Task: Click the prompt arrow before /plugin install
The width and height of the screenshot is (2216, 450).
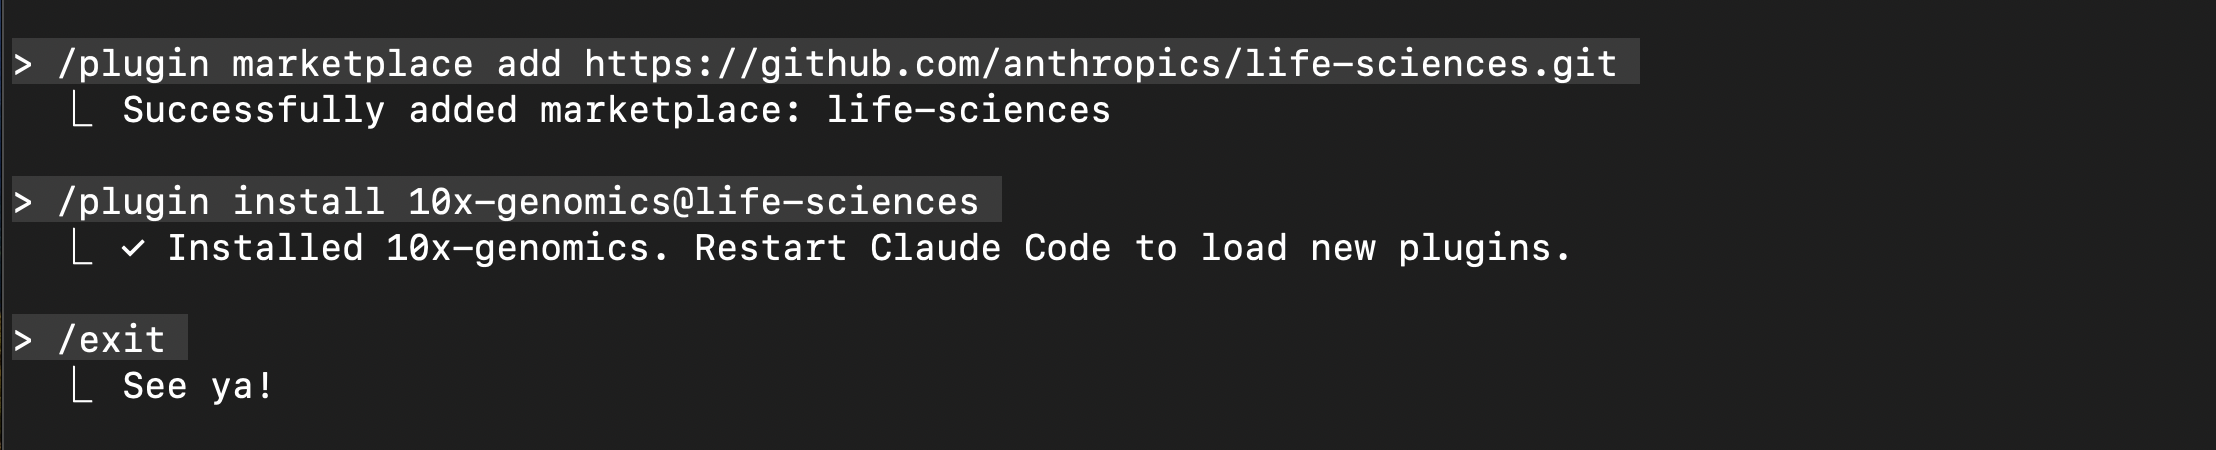Action: coord(23,203)
